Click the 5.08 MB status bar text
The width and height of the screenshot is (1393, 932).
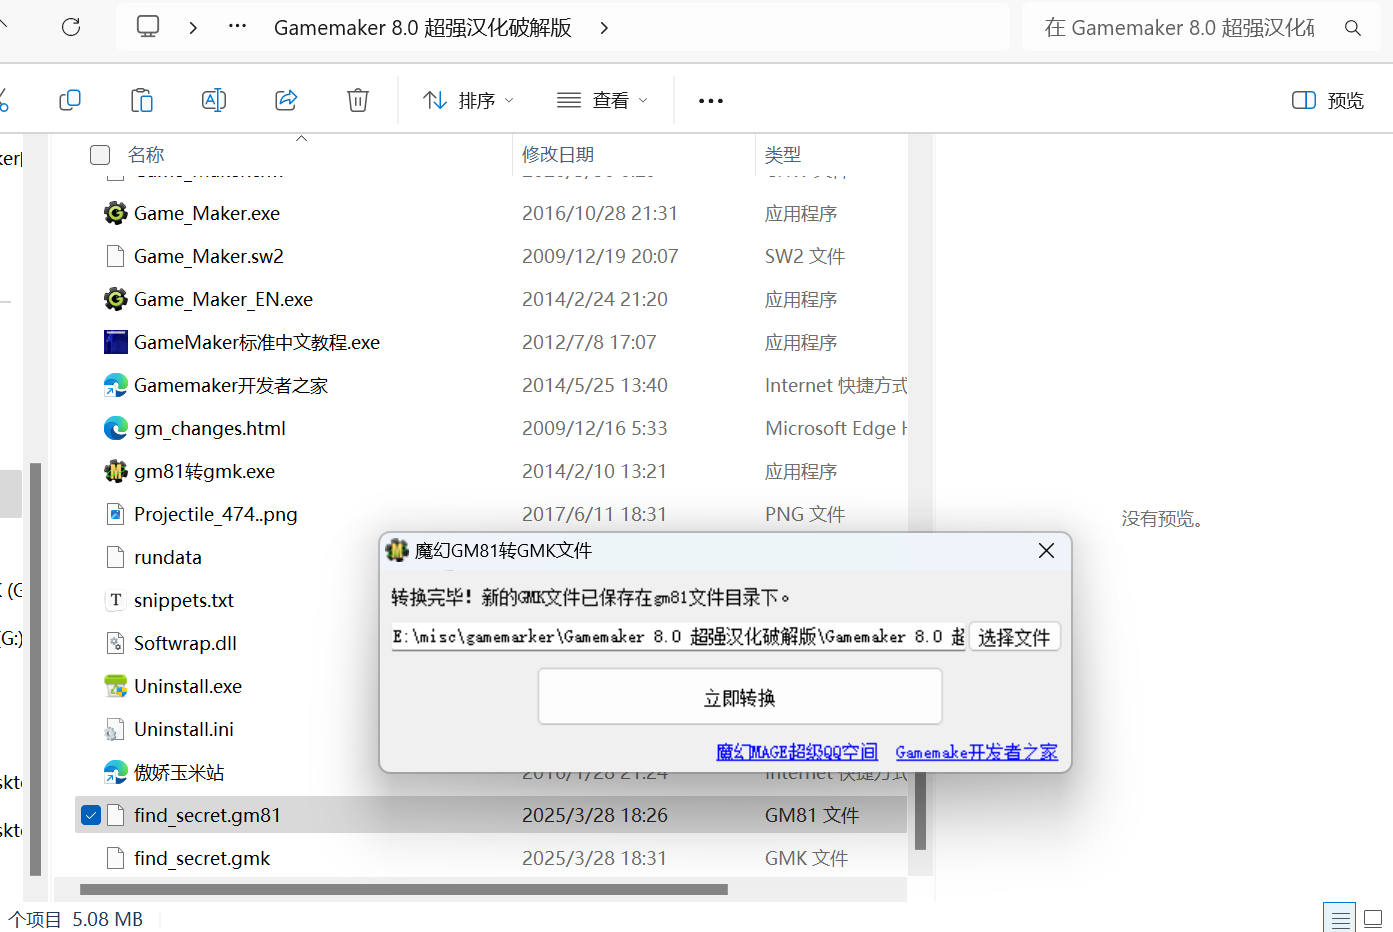point(107,919)
